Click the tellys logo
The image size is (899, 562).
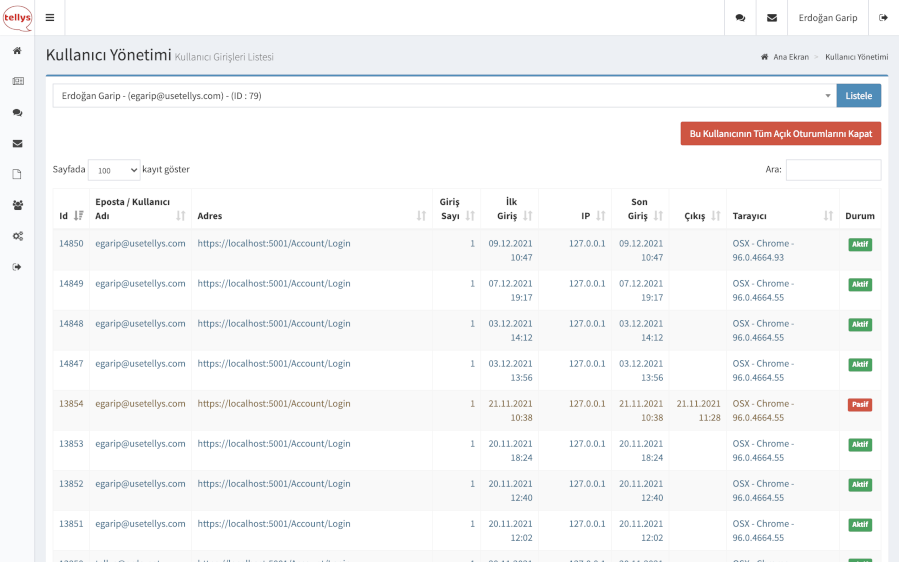17,17
